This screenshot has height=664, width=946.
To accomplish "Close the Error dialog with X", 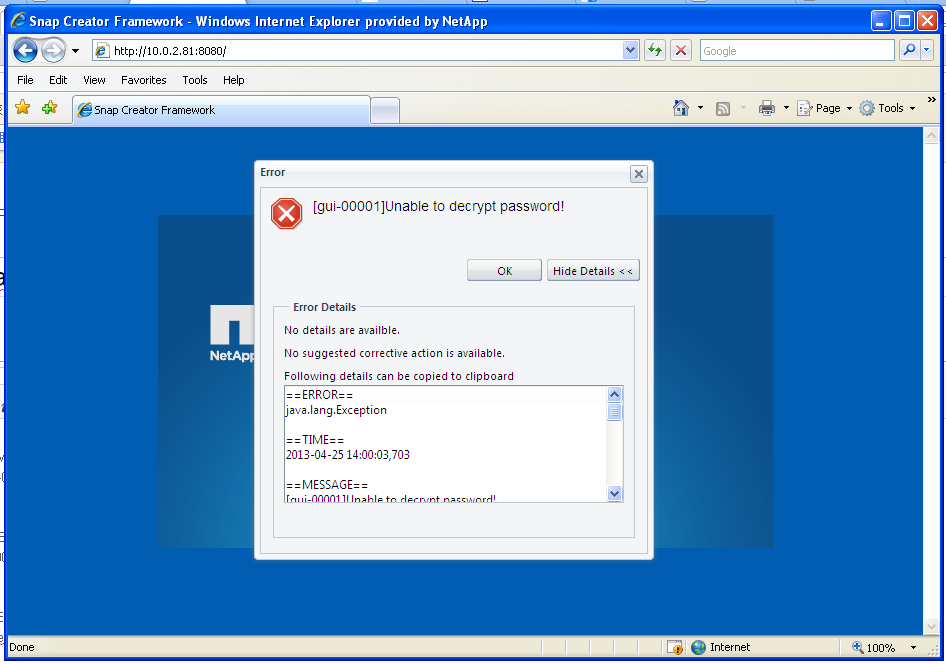I will pyautogui.click(x=639, y=174).
